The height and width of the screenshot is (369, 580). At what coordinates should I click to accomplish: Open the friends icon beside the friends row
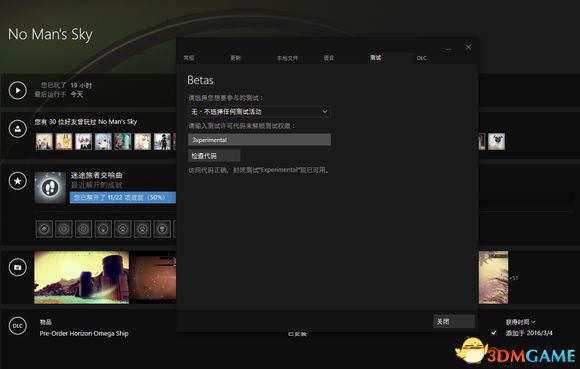(x=18, y=129)
